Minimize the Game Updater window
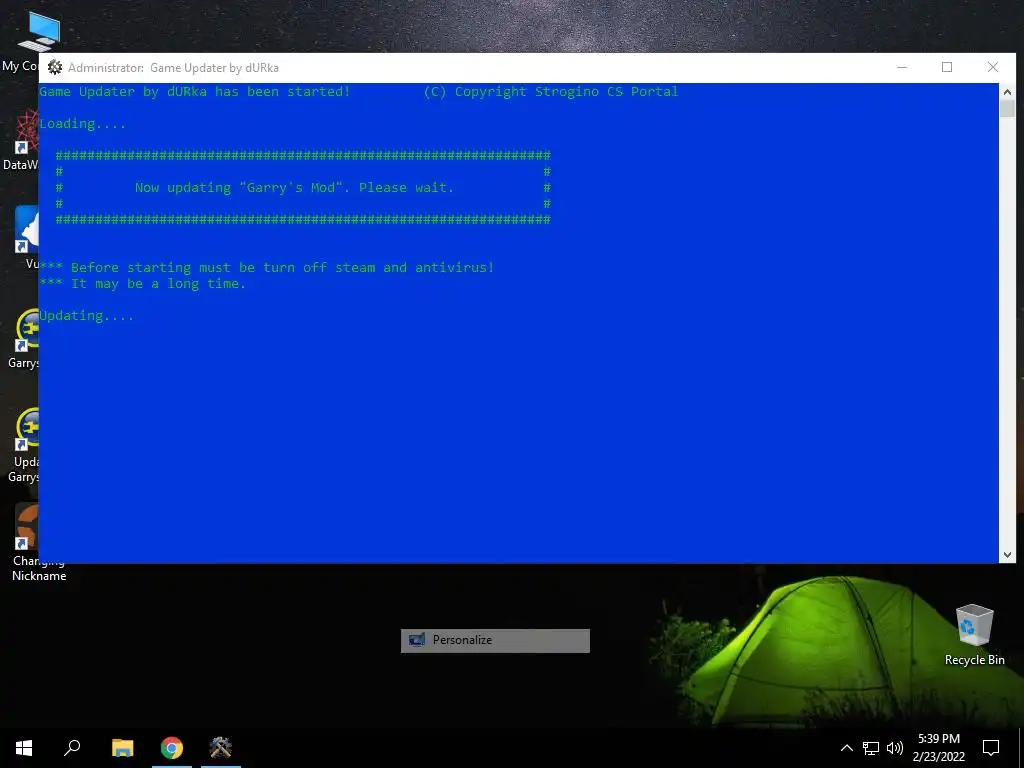The image size is (1024, 768). (902, 67)
